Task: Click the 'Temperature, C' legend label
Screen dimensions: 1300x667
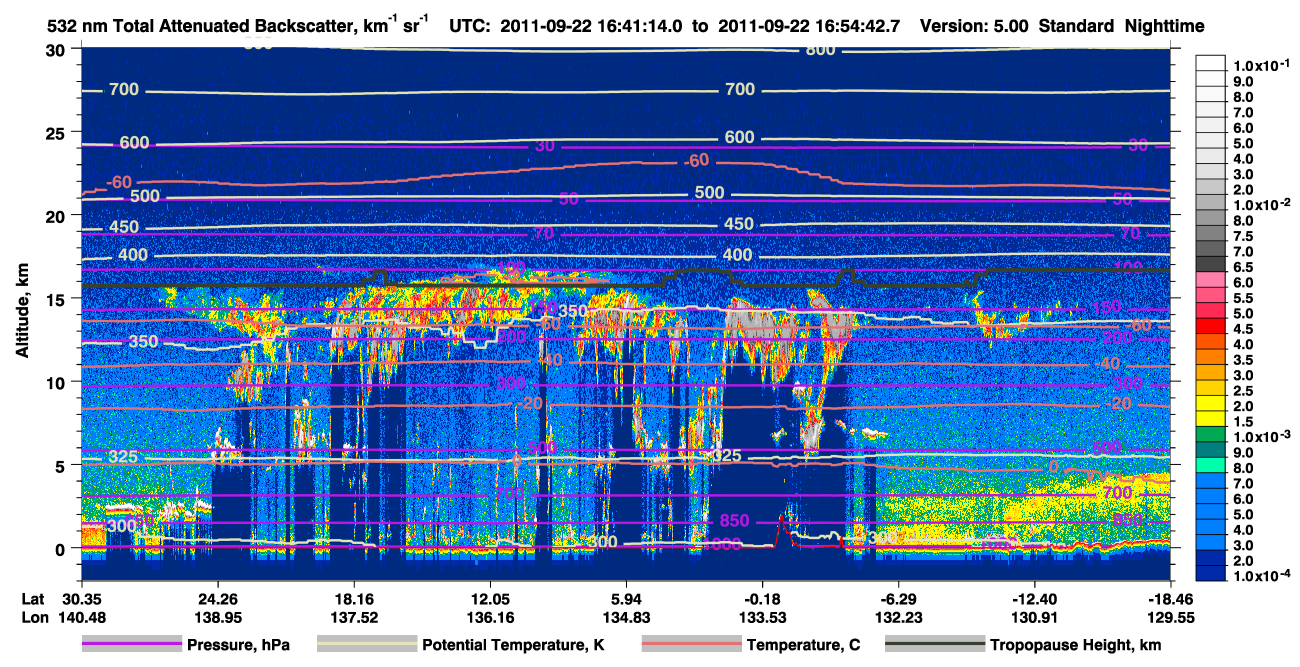Action: tap(803, 645)
